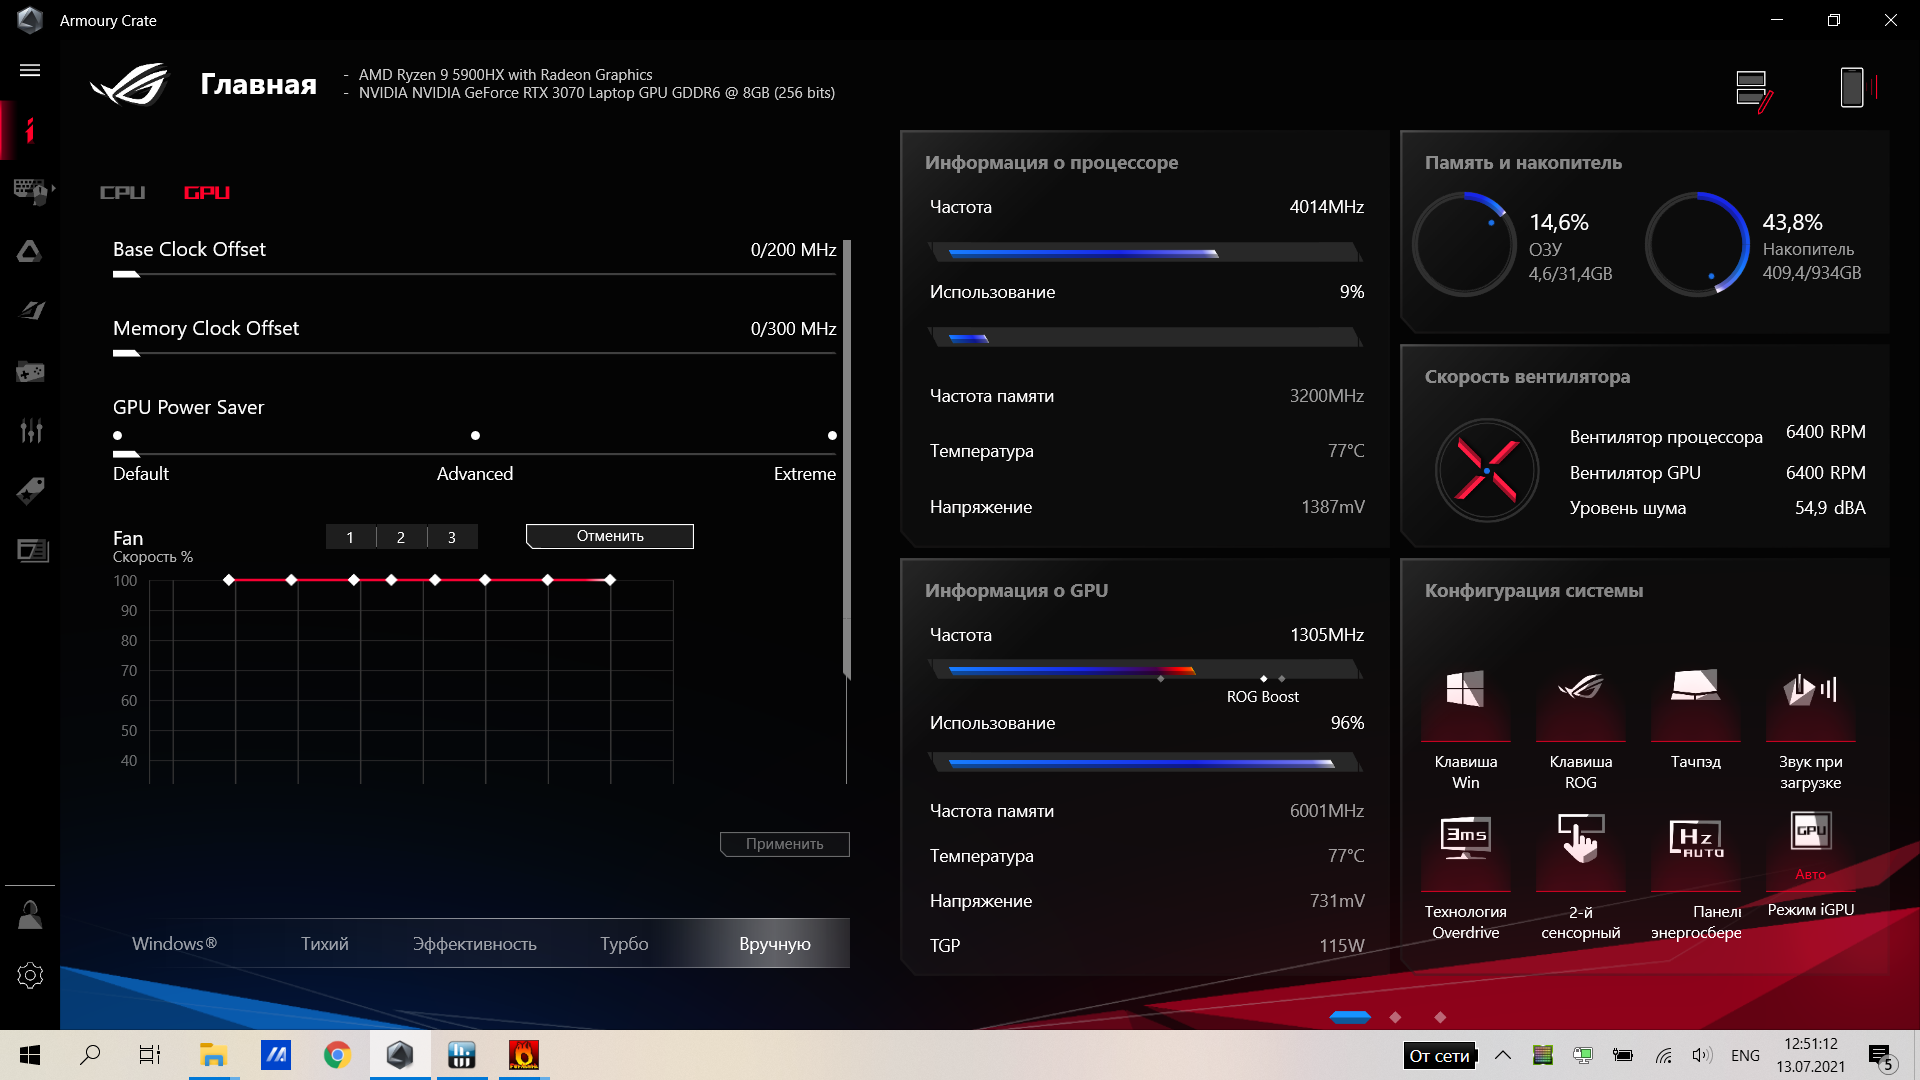This screenshot has width=1920, height=1080.
Task: Open the bar-chart monitor app on taskbar
Action: pyautogui.click(x=461, y=1055)
